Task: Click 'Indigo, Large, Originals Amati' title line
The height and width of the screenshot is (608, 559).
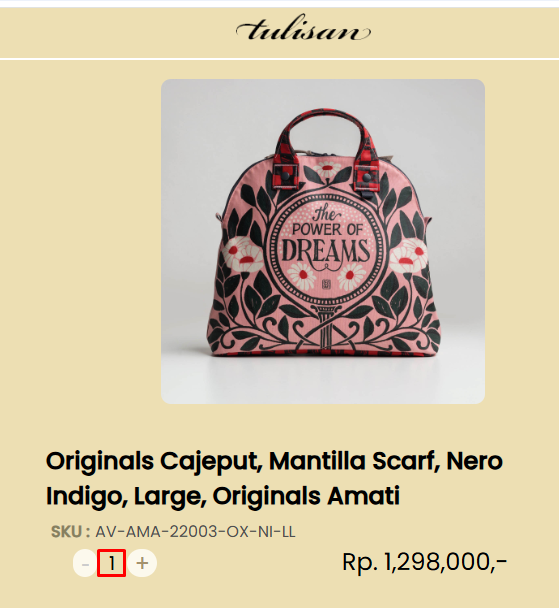Action: click(223, 496)
